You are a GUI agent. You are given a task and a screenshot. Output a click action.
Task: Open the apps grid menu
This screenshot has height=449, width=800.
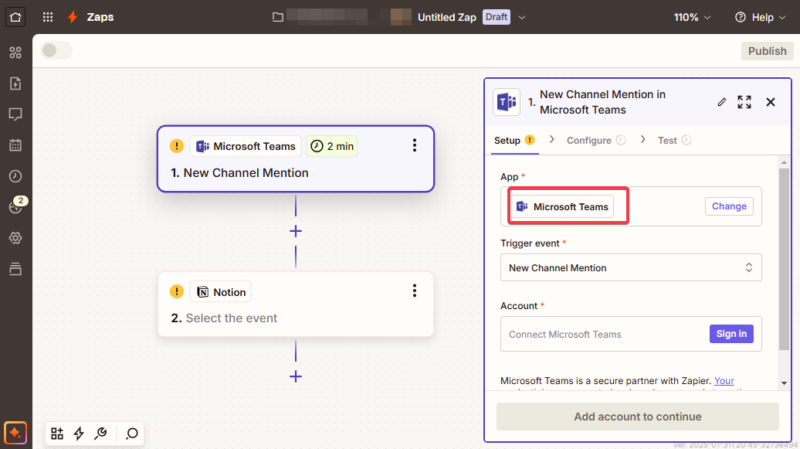(x=48, y=17)
